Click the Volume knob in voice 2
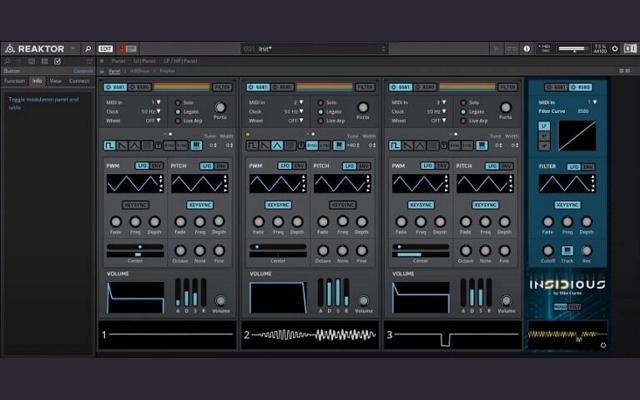The image size is (640, 400). click(x=363, y=300)
